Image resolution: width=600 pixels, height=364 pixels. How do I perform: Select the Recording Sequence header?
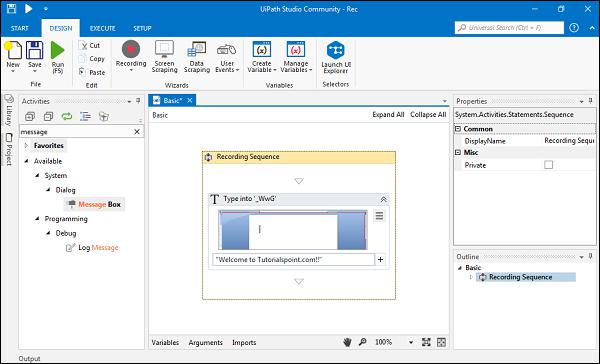pyautogui.click(x=299, y=157)
